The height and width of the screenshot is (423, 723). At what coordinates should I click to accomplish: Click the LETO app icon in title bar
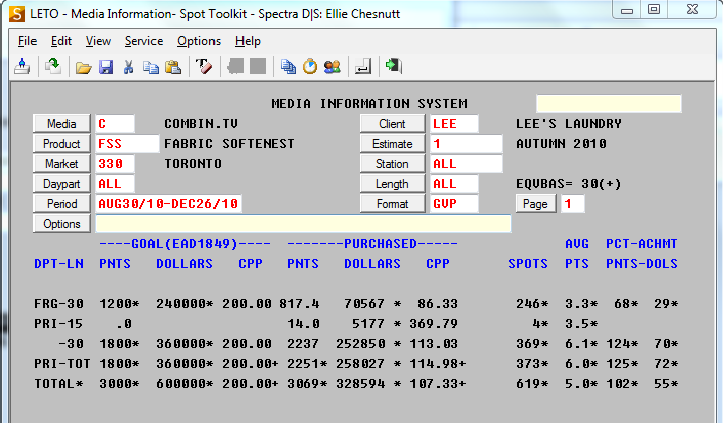click(x=17, y=14)
